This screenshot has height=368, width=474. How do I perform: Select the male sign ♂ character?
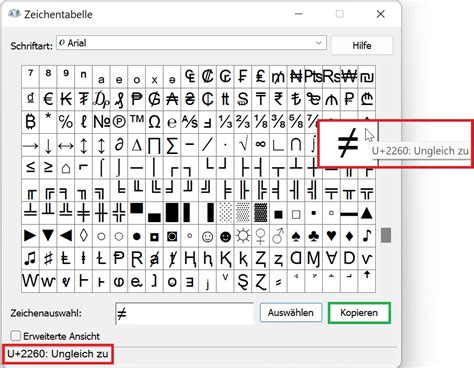pyautogui.click(x=278, y=236)
